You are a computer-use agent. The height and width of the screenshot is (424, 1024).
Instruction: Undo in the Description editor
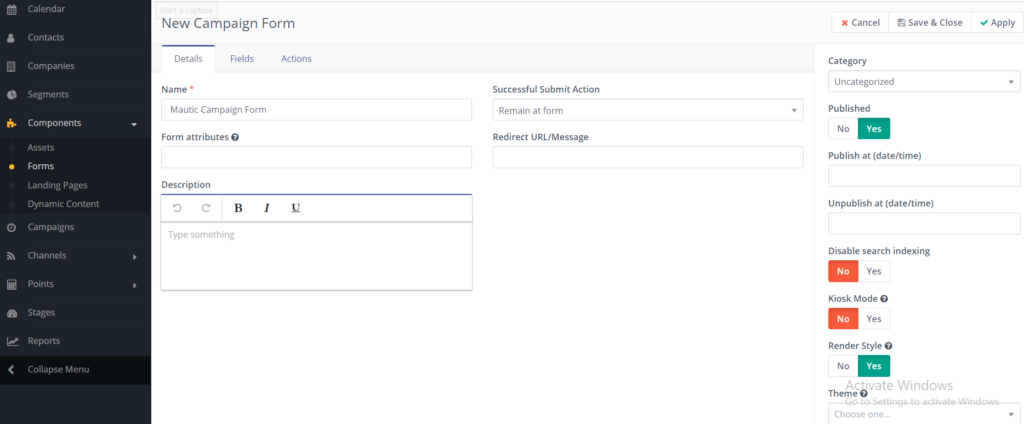(177, 208)
